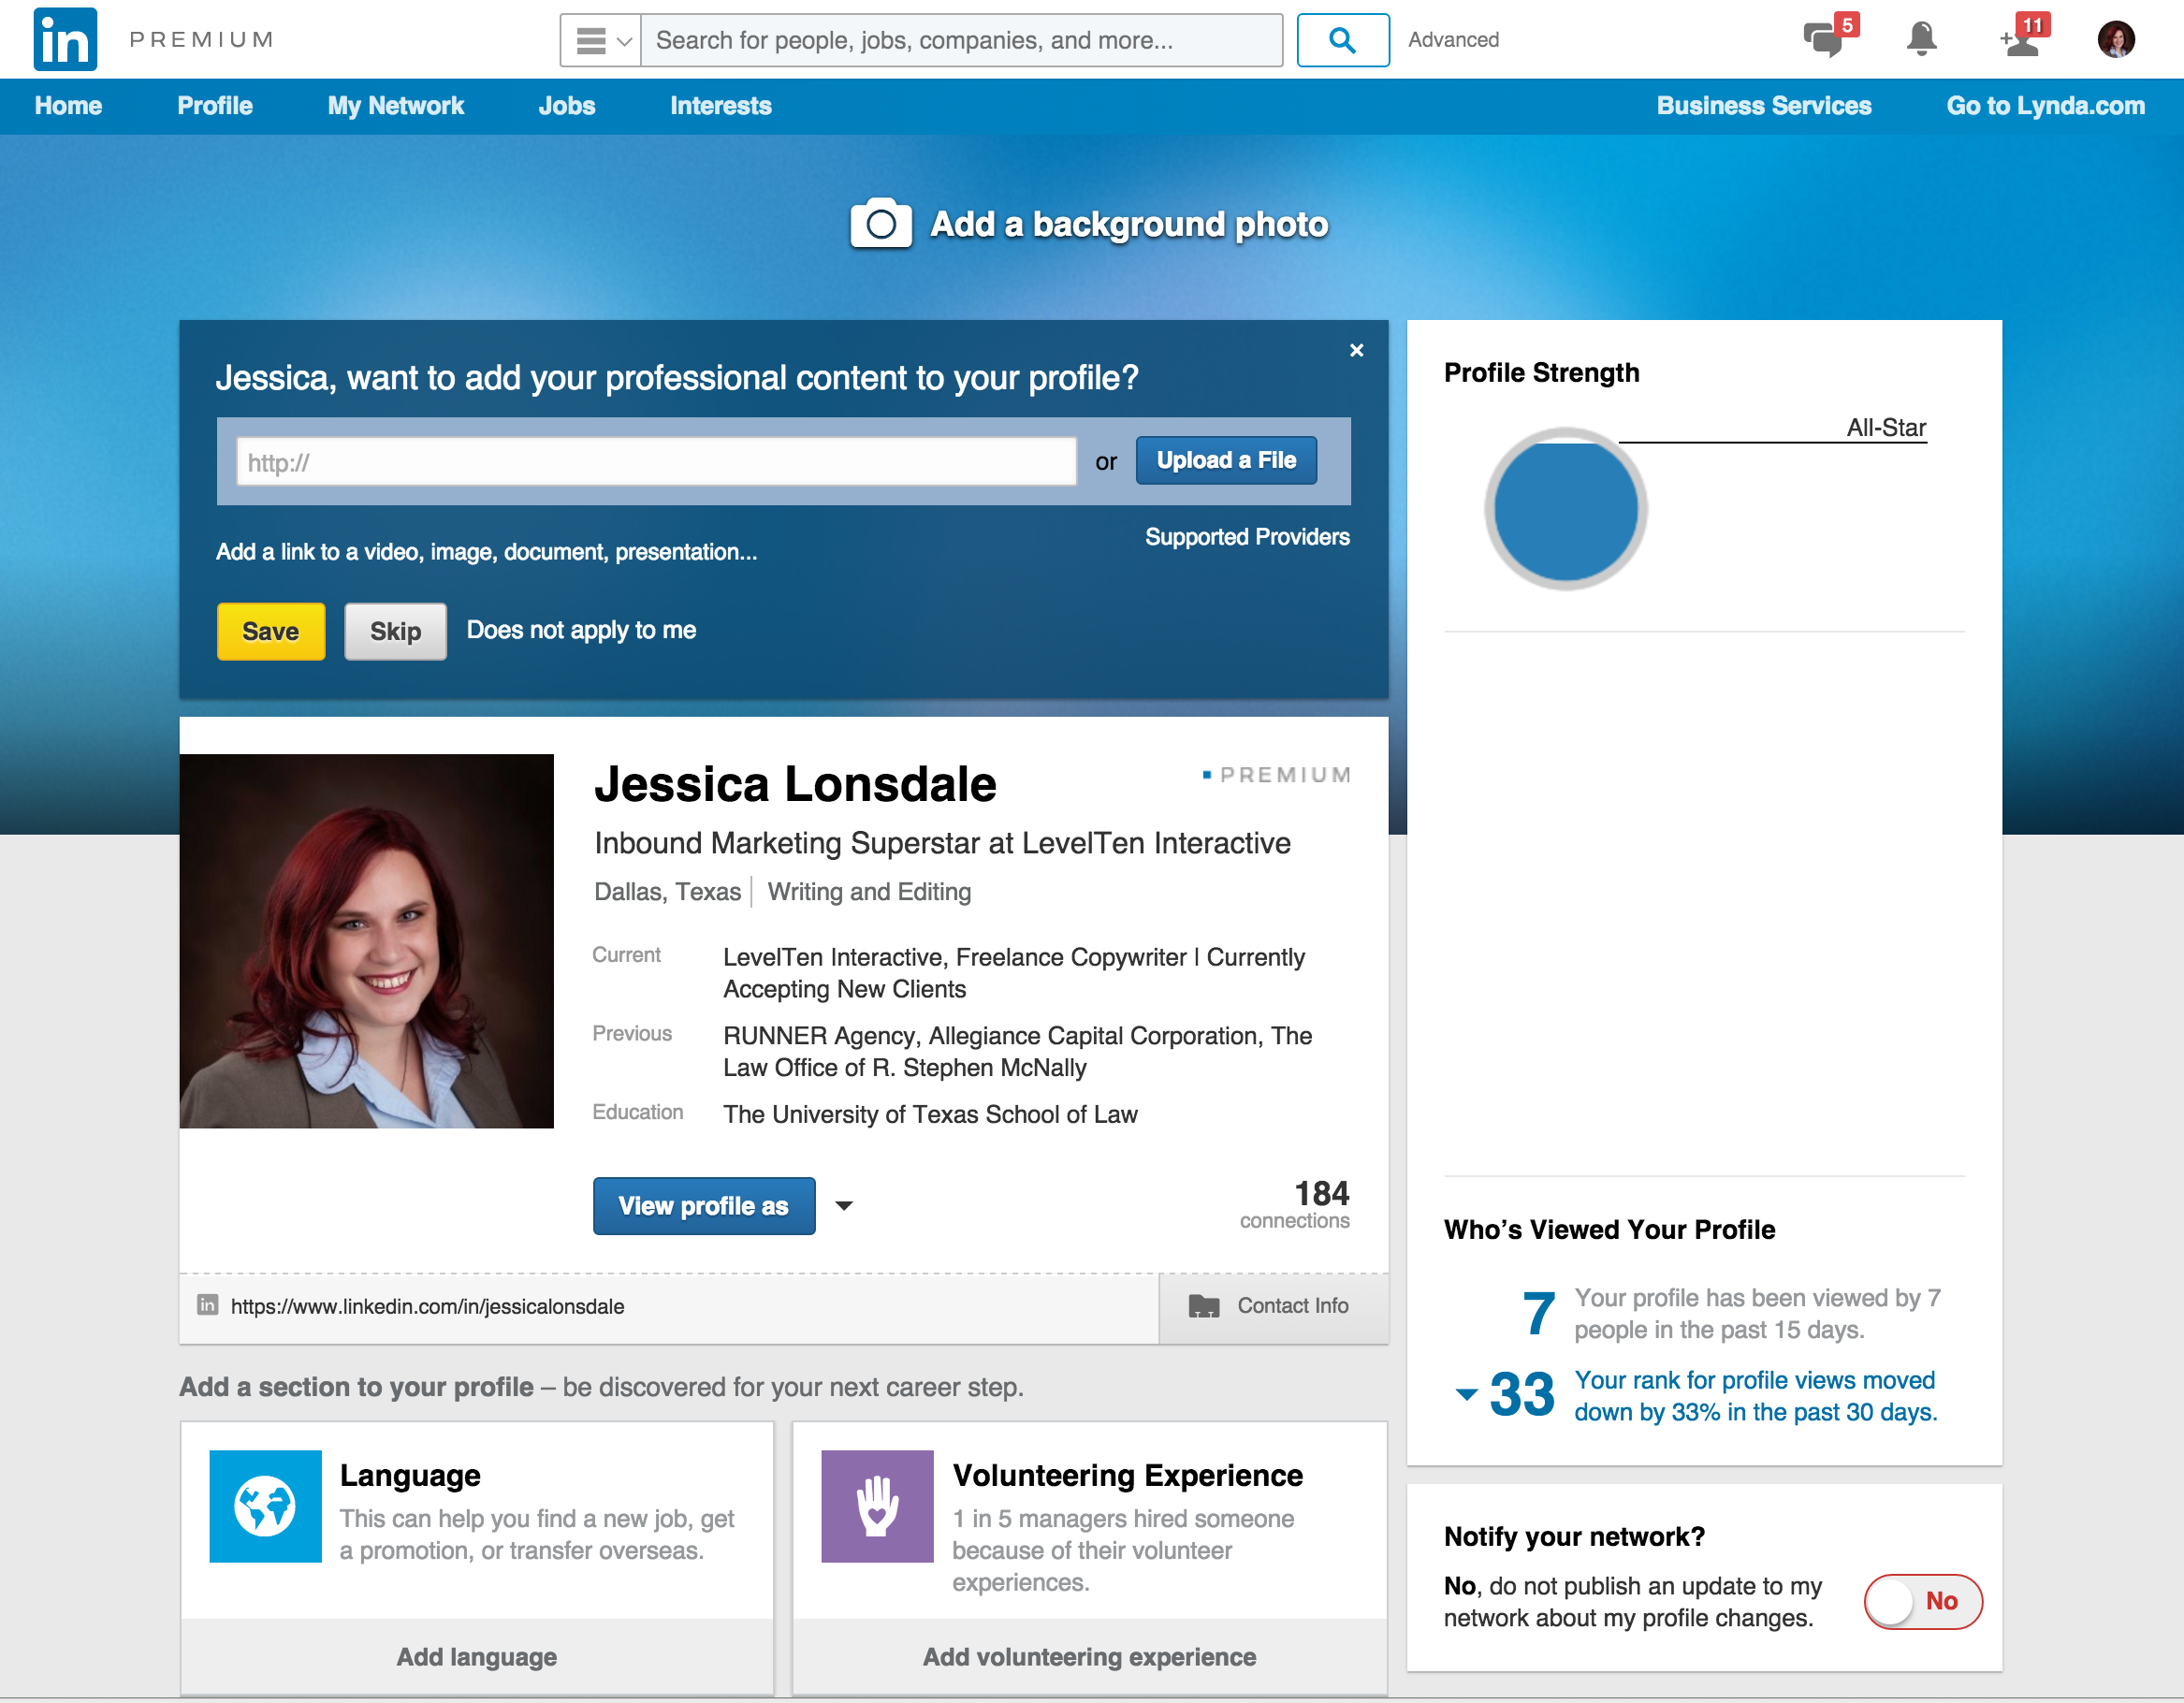Click the Skip button
Image resolution: width=2184 pixels, height=1703 pixels.
point(395,631)
